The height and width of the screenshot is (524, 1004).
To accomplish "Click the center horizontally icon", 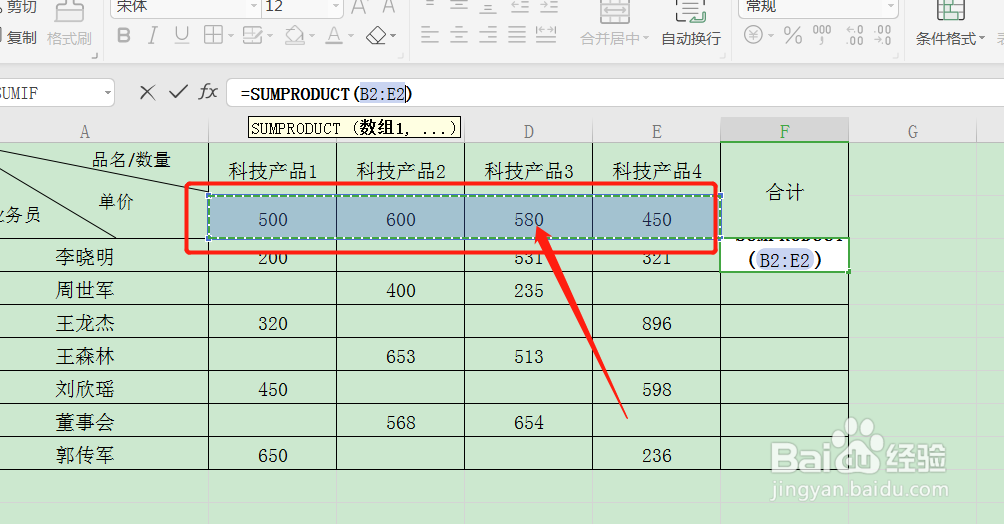I will 458,35.
